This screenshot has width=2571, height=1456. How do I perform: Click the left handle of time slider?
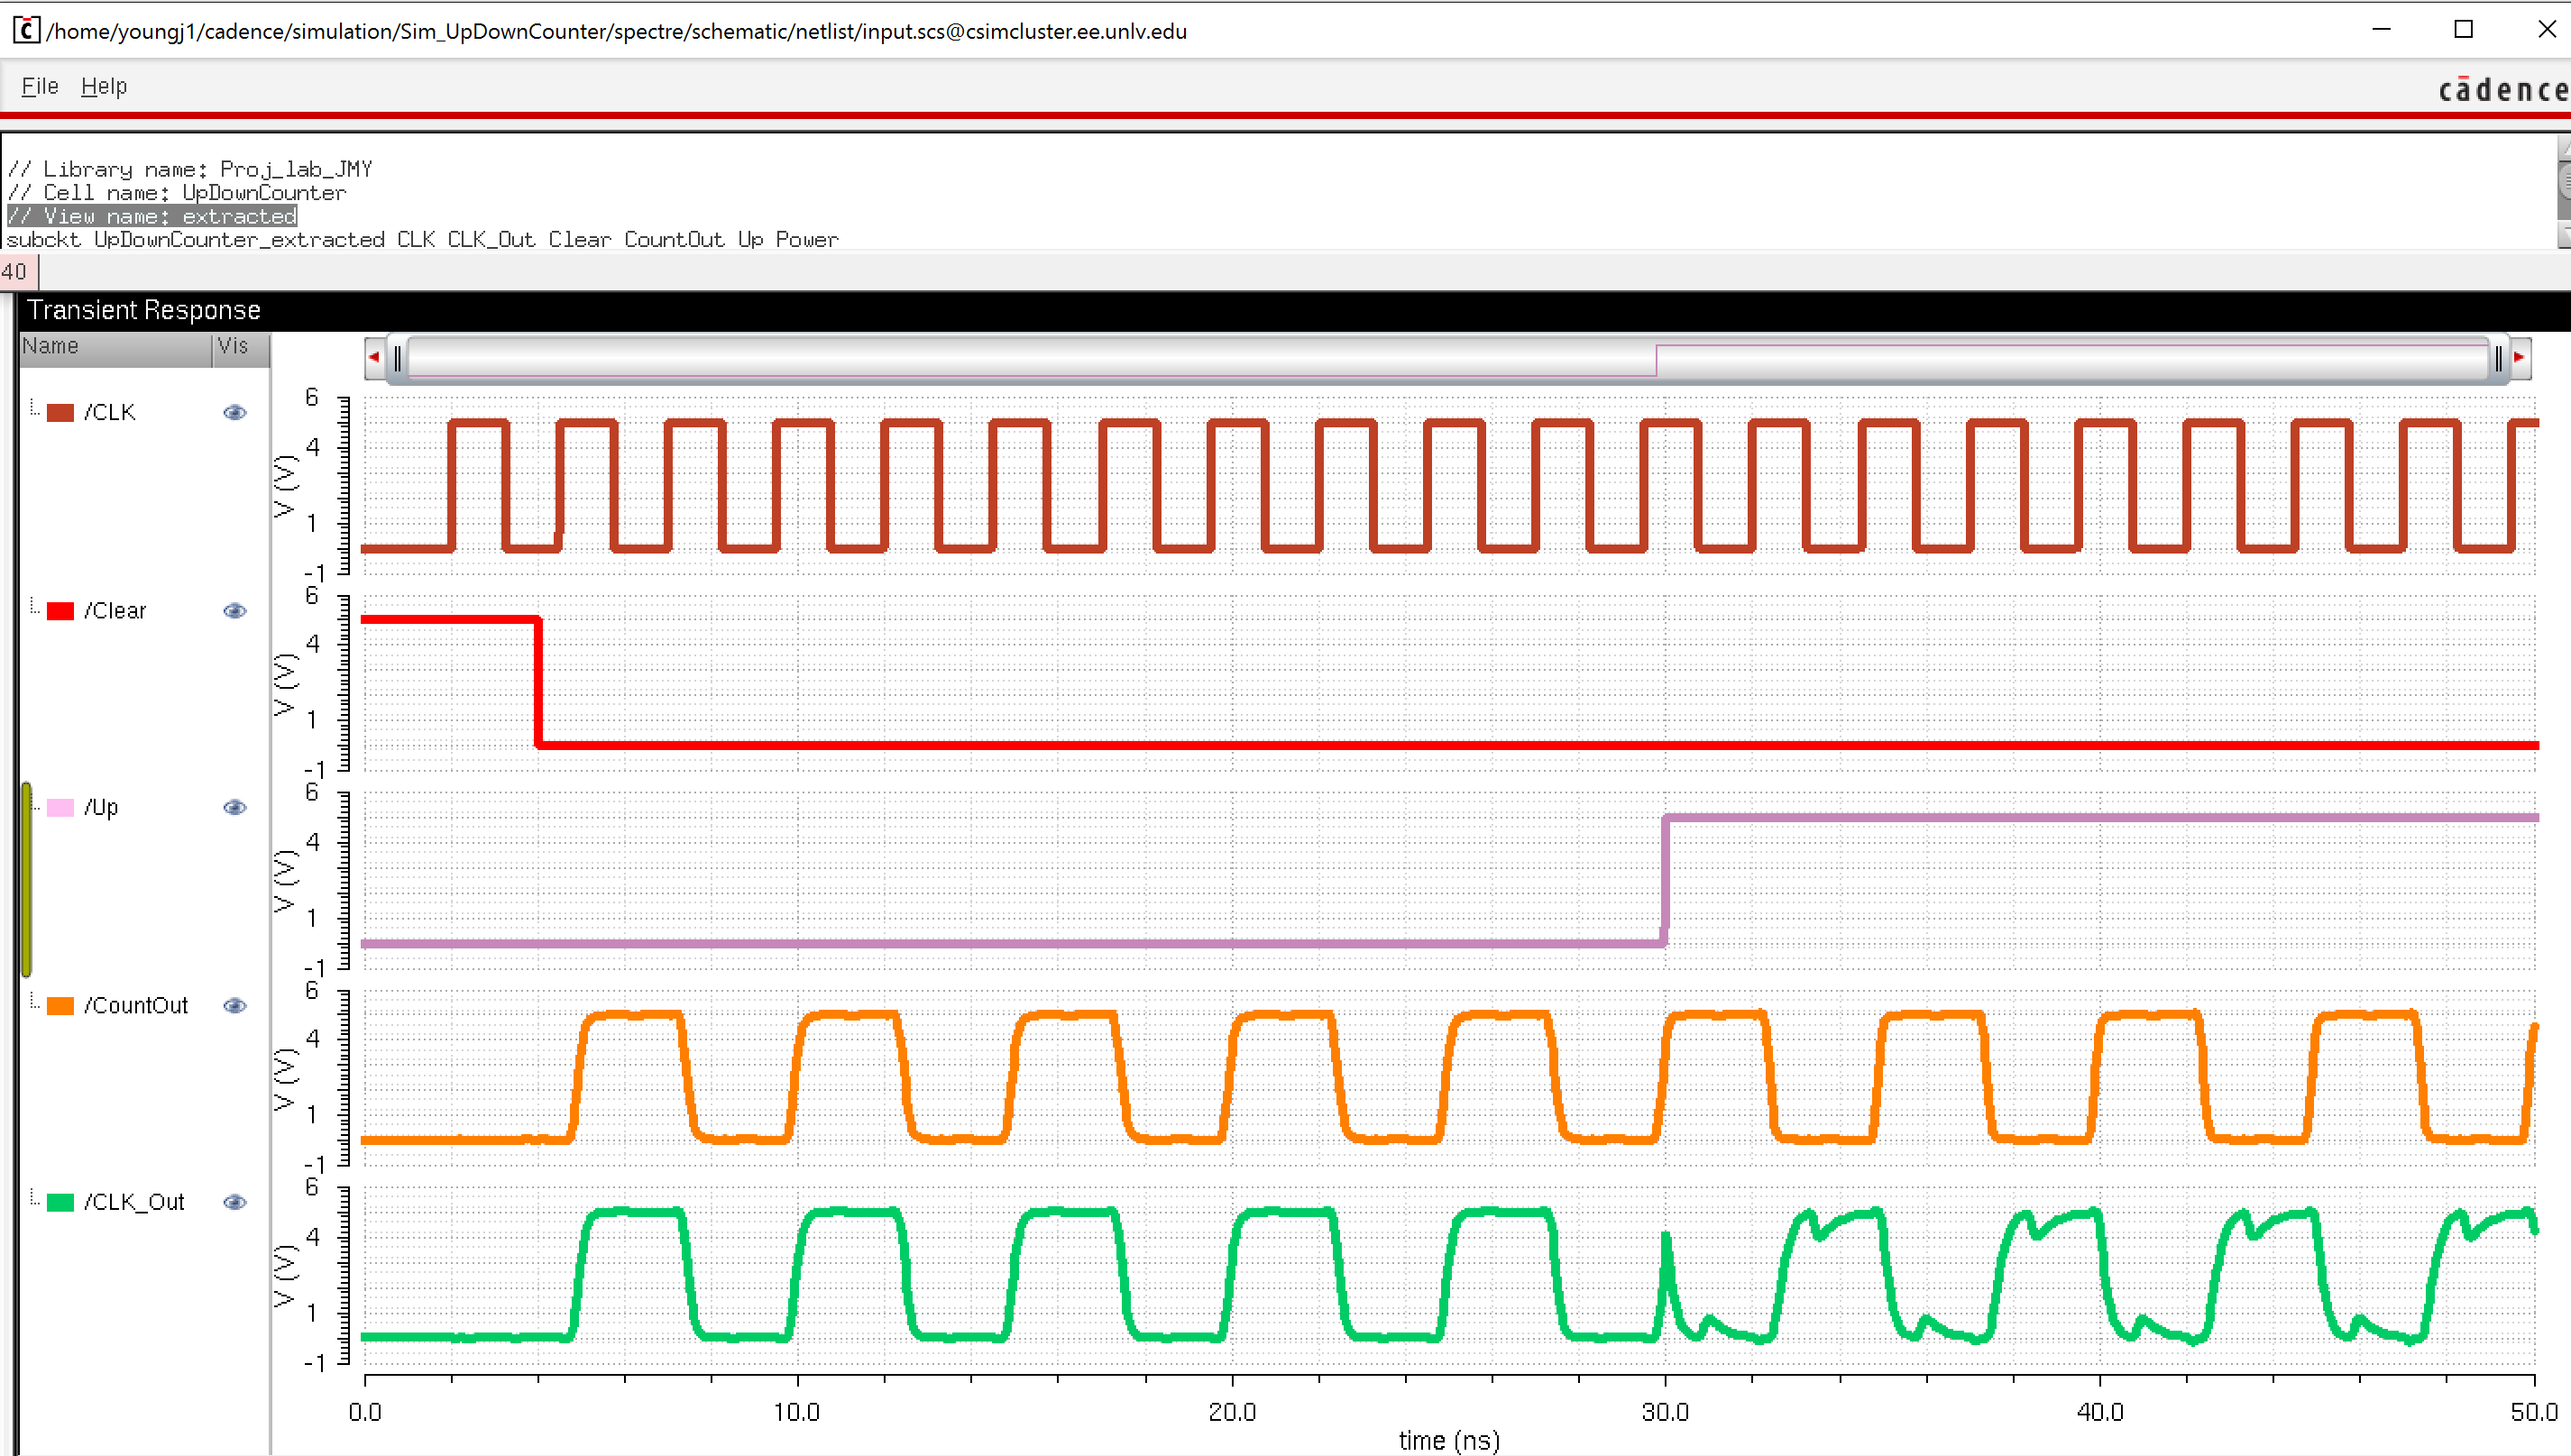point(398,358)
